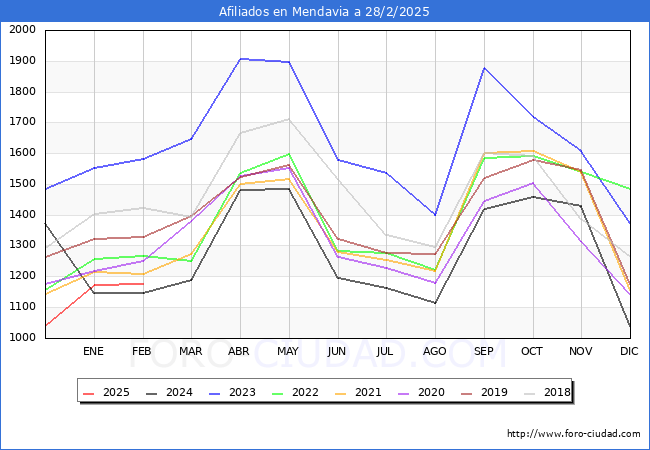
Task: Click the 1000 y-axis value
Action: tap(22, 338)
